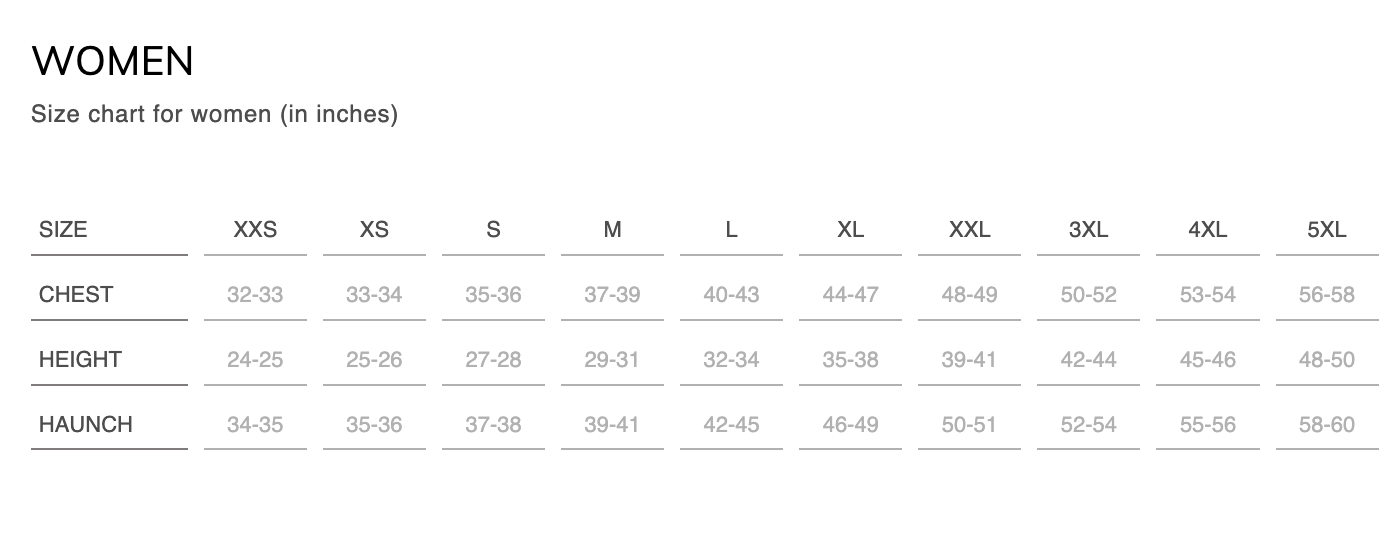Click haunch value 46-49 for size XL
Image resolution: width=1399 pixels, height=541 pixels.
(850, 425)
